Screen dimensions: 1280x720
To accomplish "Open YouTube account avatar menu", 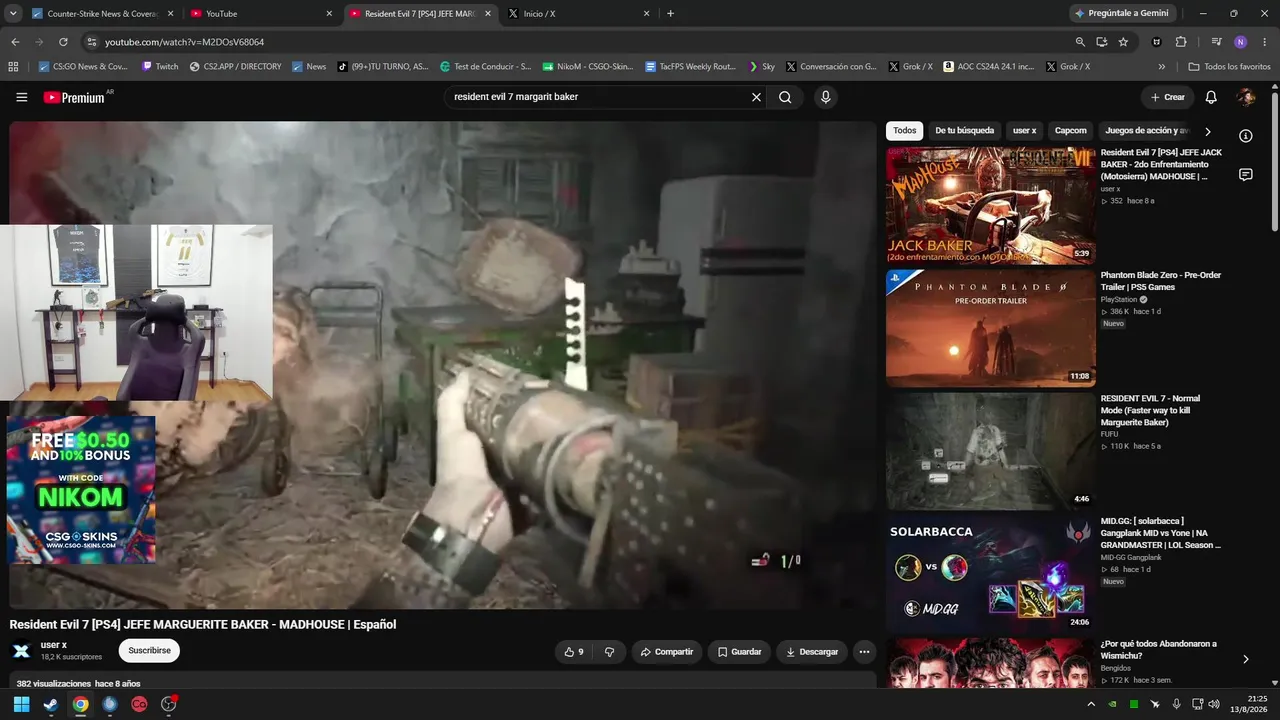I will (1246, 97).
